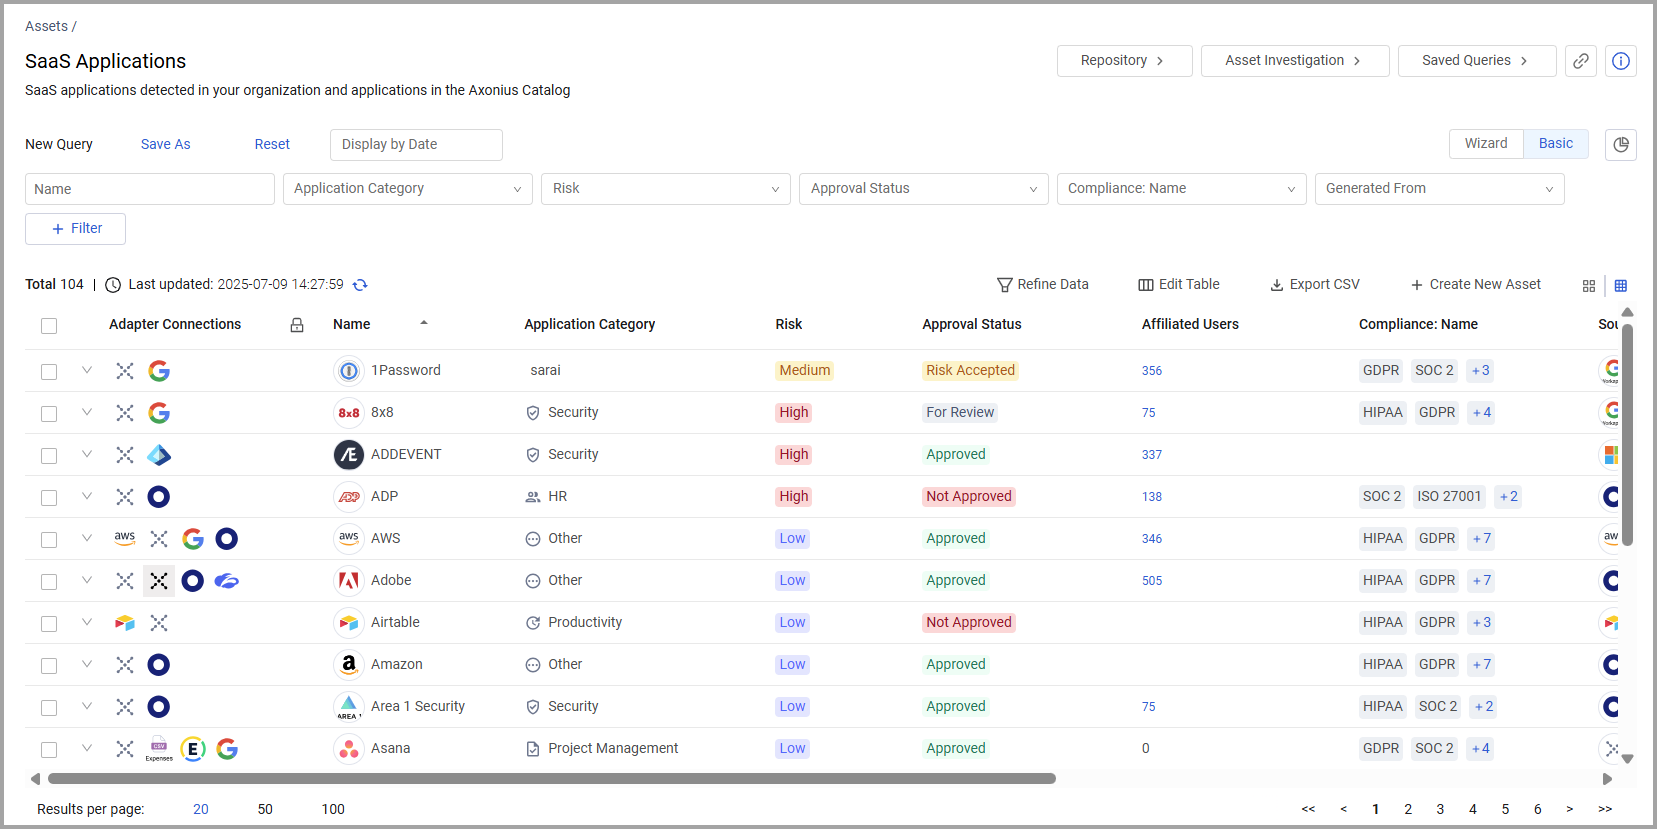The width and height of the screenshot is (1657, 829).
Task: Open Approval Status filter dropdown
Action: coord(924,189)
